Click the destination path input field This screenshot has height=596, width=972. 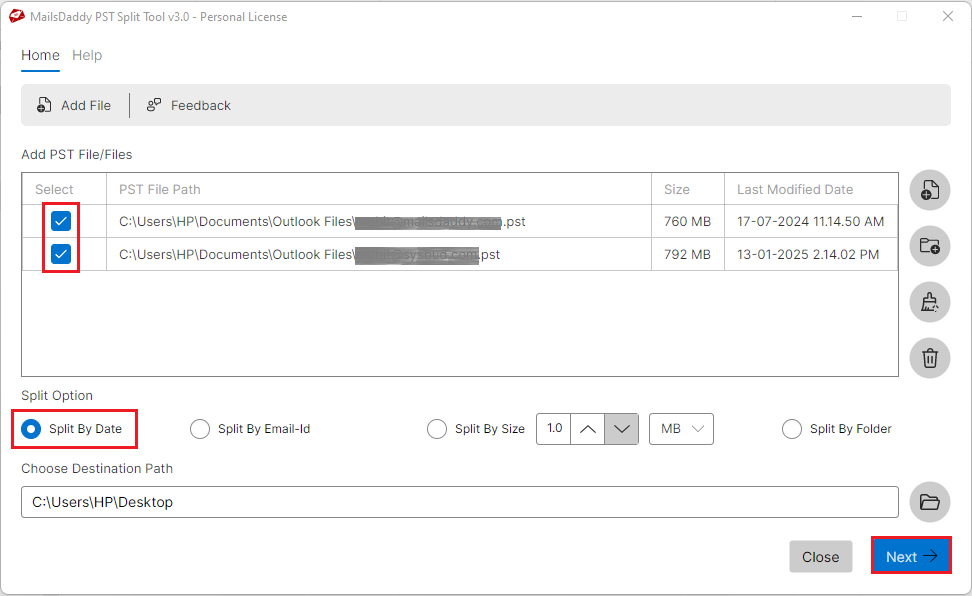pos(459,502)
